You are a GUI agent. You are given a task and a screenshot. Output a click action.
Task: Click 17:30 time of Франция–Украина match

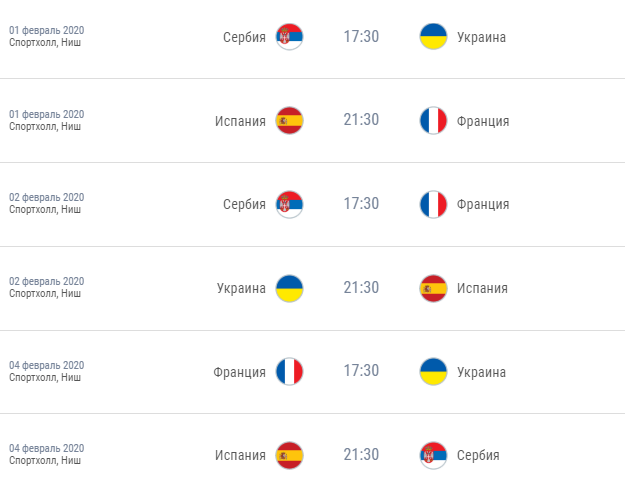click(361, 372)
